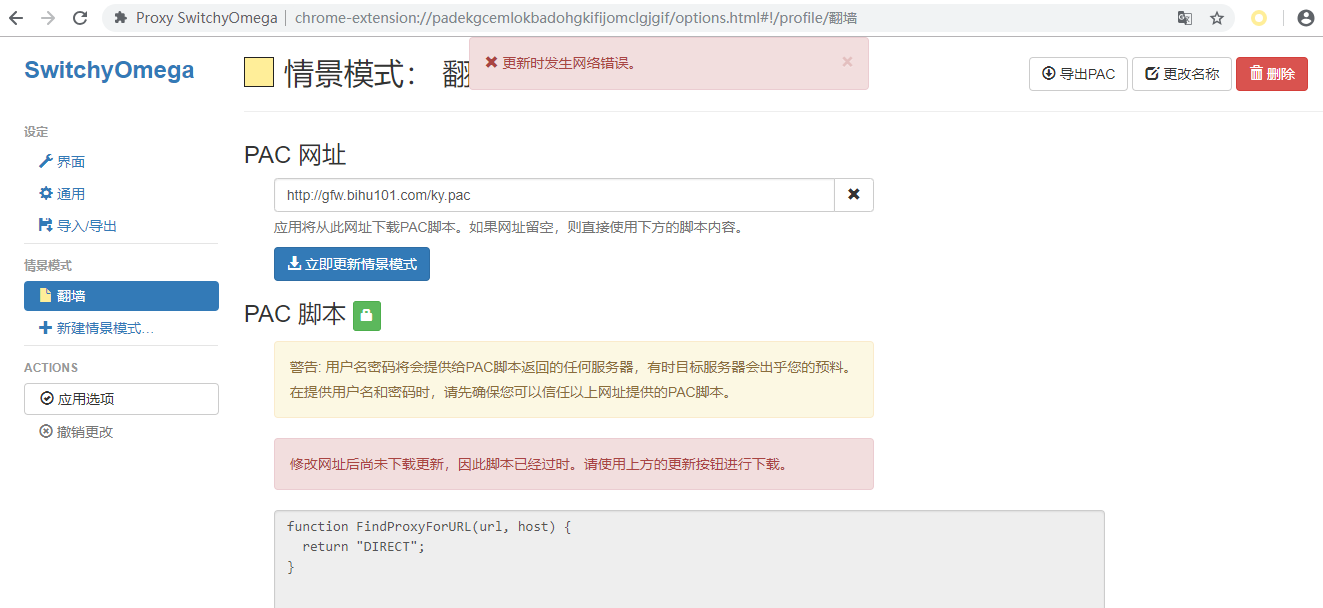This screenshot has height=608, width=1323.
Task: Click 应用选项 to apply changes
Action: pos(121,398)
